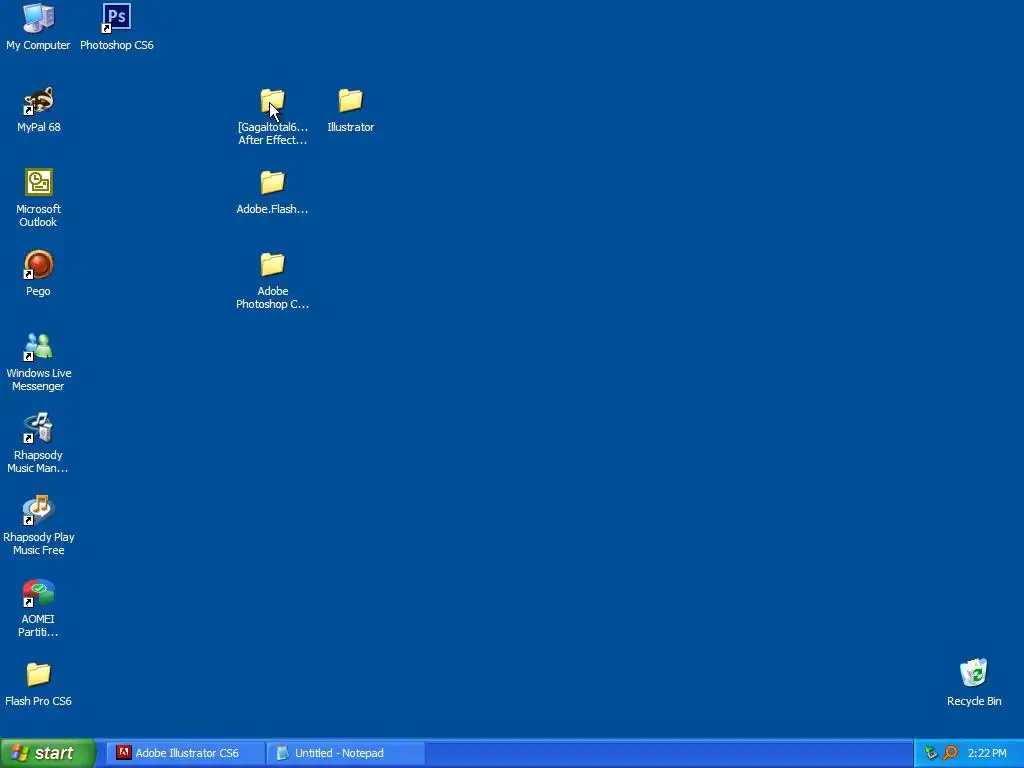
Task: Click the "Photoshop CS6" label text
Action: [117, 45]
